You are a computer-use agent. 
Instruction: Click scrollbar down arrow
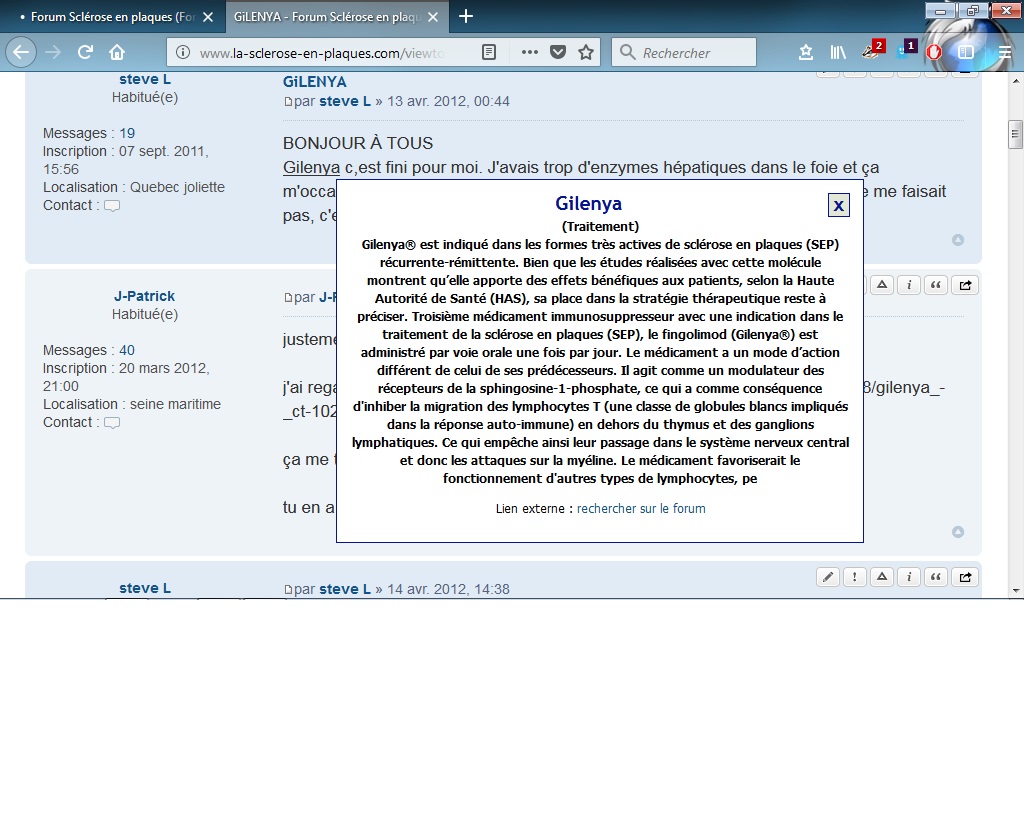click(x=1015, y=590)
